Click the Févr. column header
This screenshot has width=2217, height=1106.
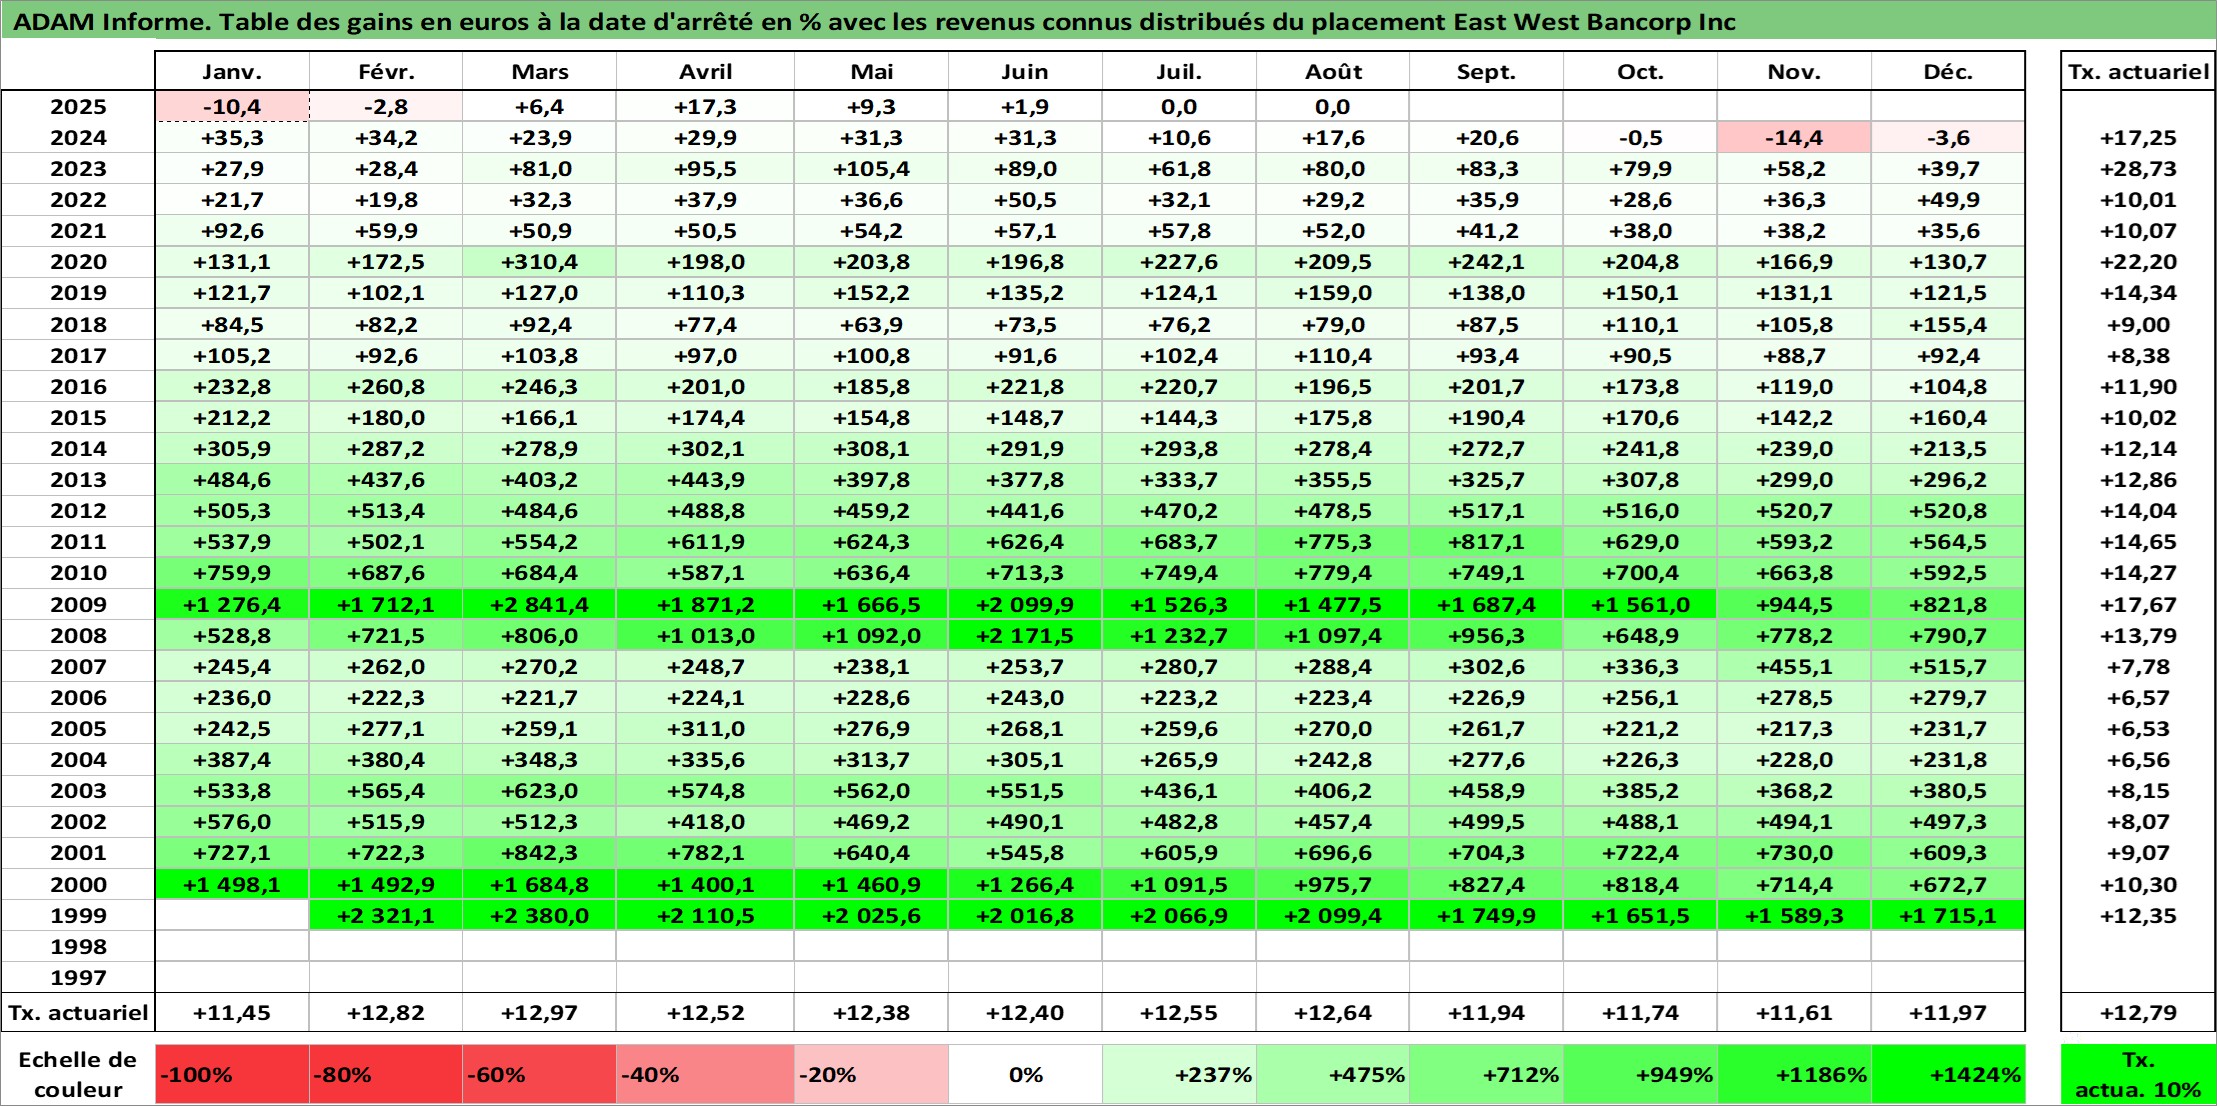(x=386, y=72)
